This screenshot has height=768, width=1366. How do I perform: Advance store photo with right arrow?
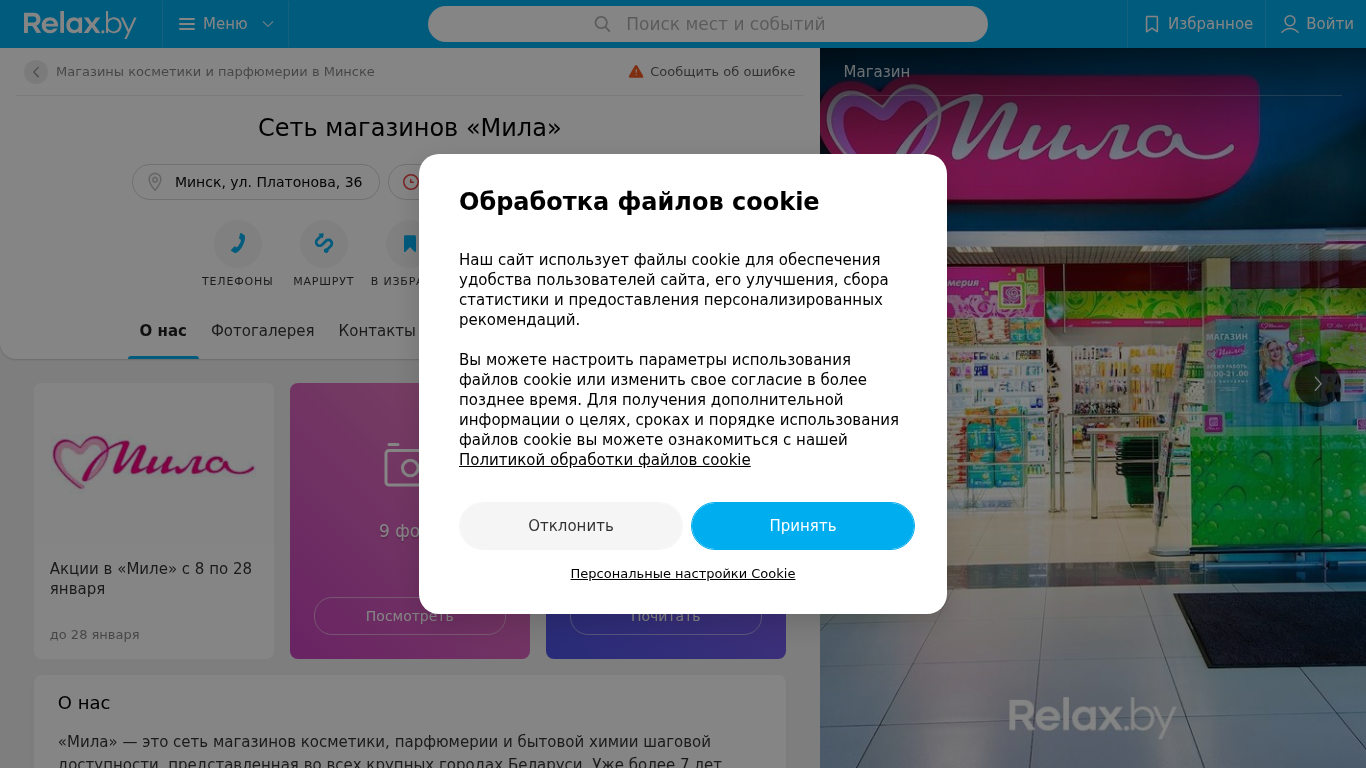[x=1318, y=384]
